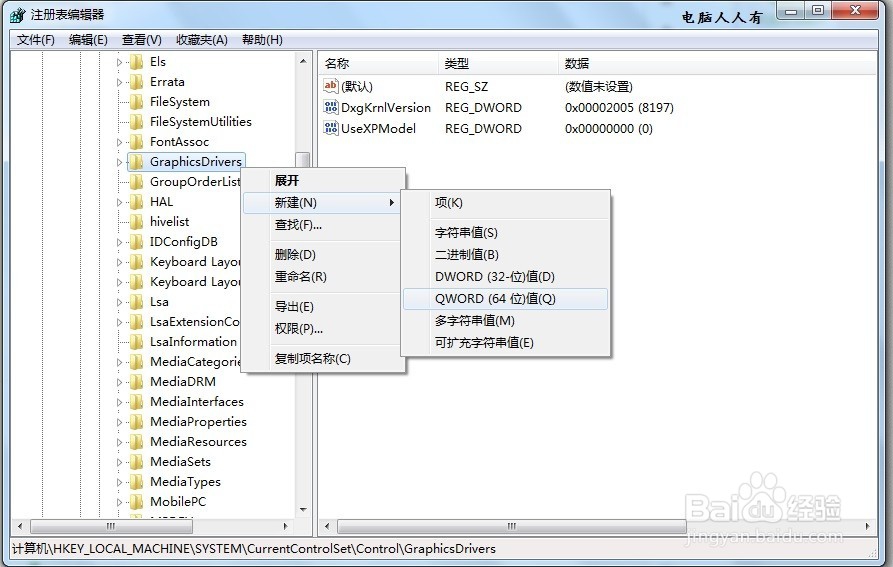The height and width of the screenshot is (567, 893).
Task: Click the MobilePC folder icon
Action: [x=136, y=502]
